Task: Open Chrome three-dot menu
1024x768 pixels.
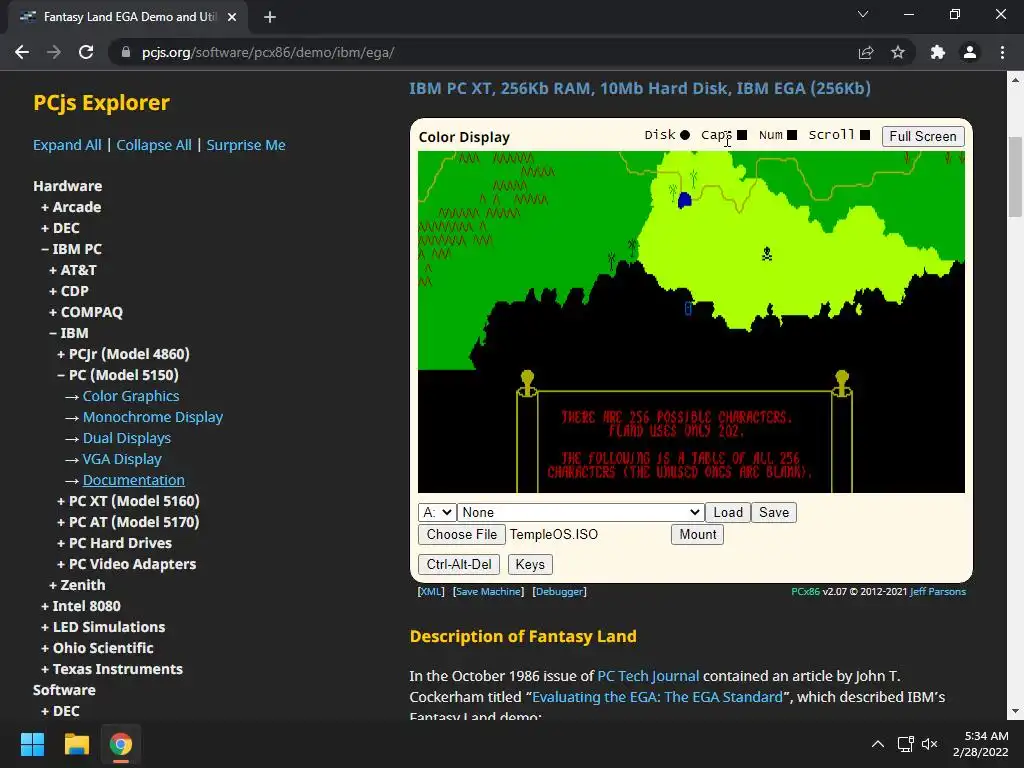Action: pyautogui.click(x=1002, y=52)
